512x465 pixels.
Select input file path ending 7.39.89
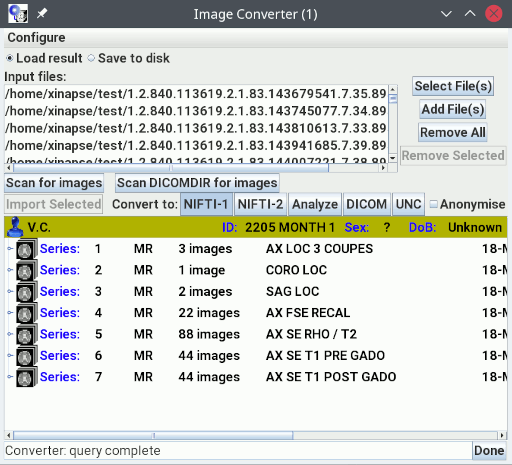pos(196,146)
